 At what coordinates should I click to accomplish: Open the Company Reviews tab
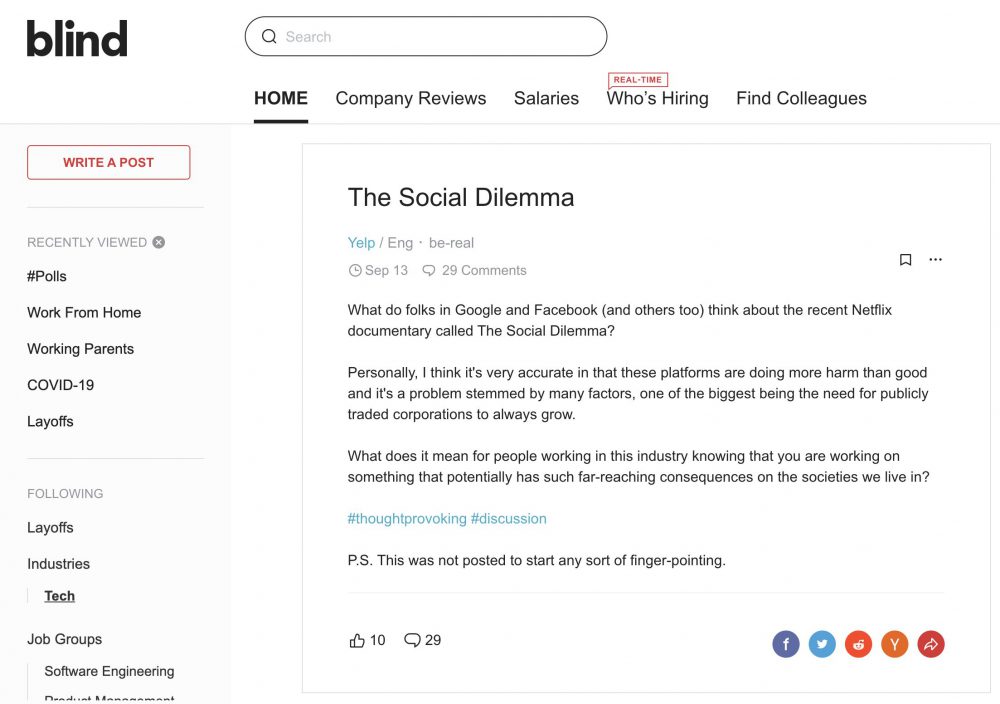[411, 98]
